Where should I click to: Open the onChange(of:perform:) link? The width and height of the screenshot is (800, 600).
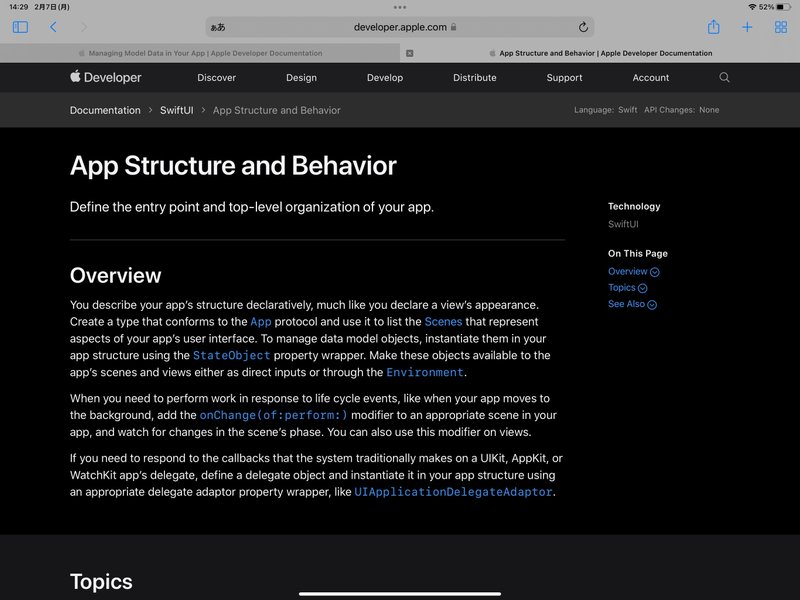tap(273, 415)
